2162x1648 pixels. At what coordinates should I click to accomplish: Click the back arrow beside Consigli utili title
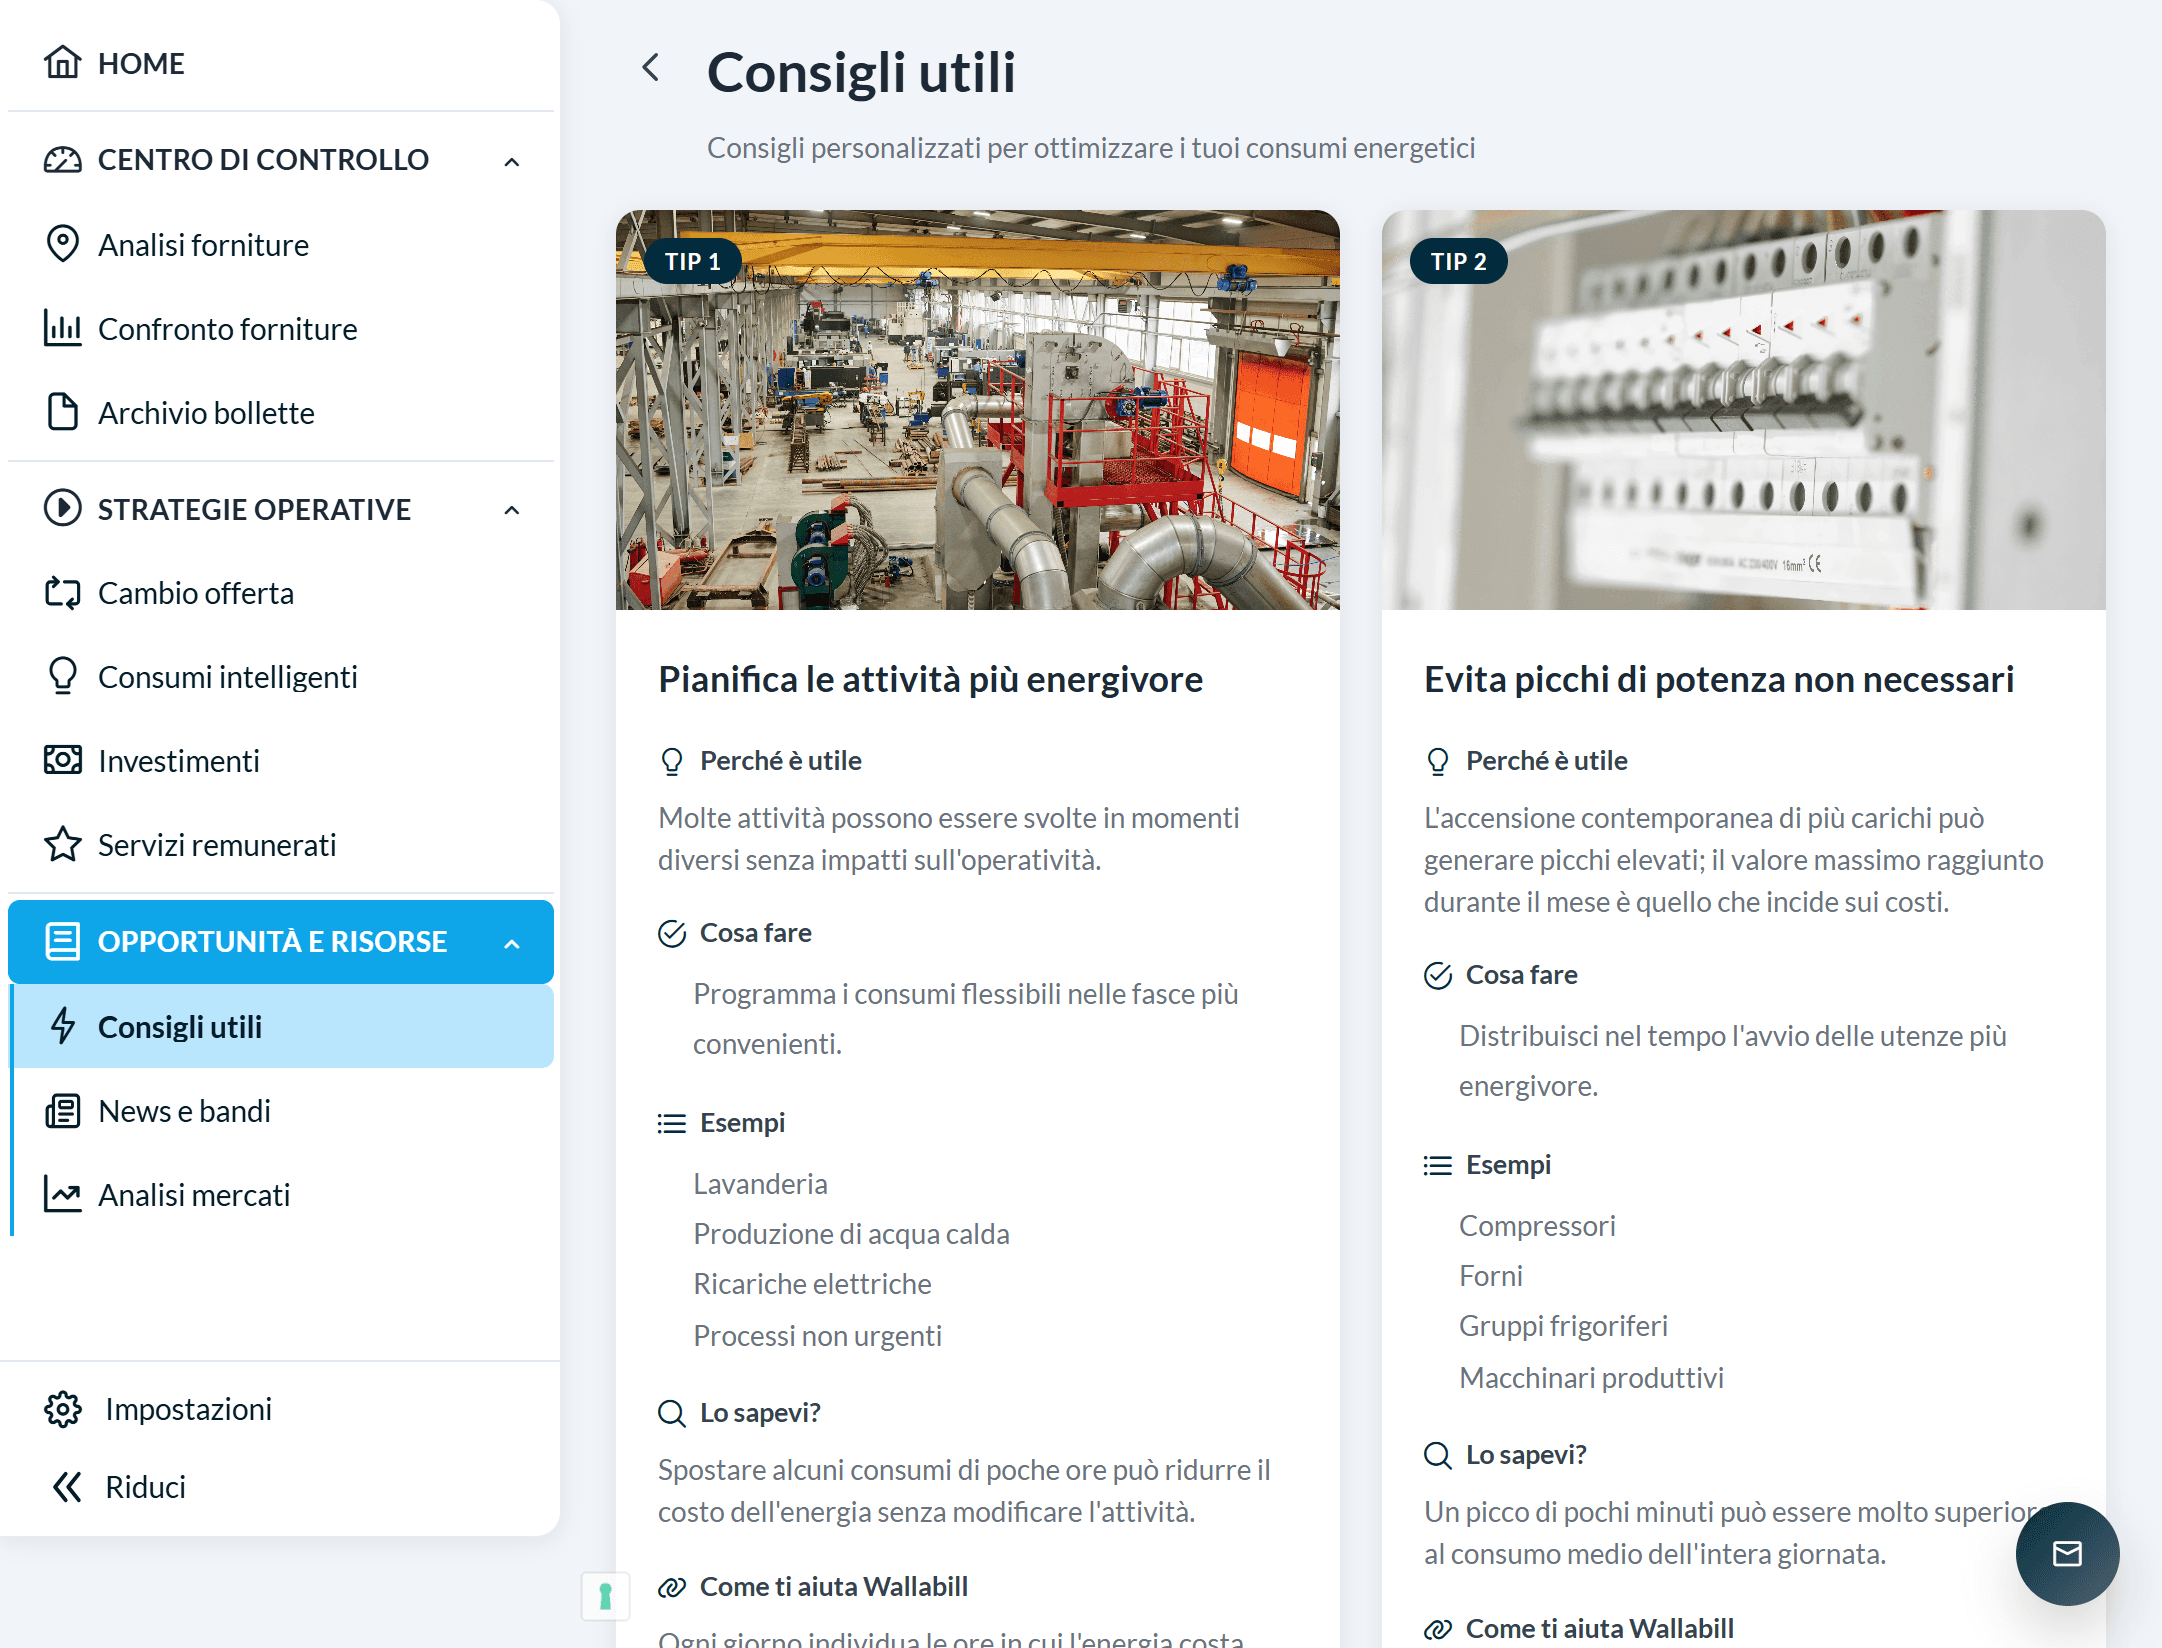pyautogui.click(x=651, y=68)
